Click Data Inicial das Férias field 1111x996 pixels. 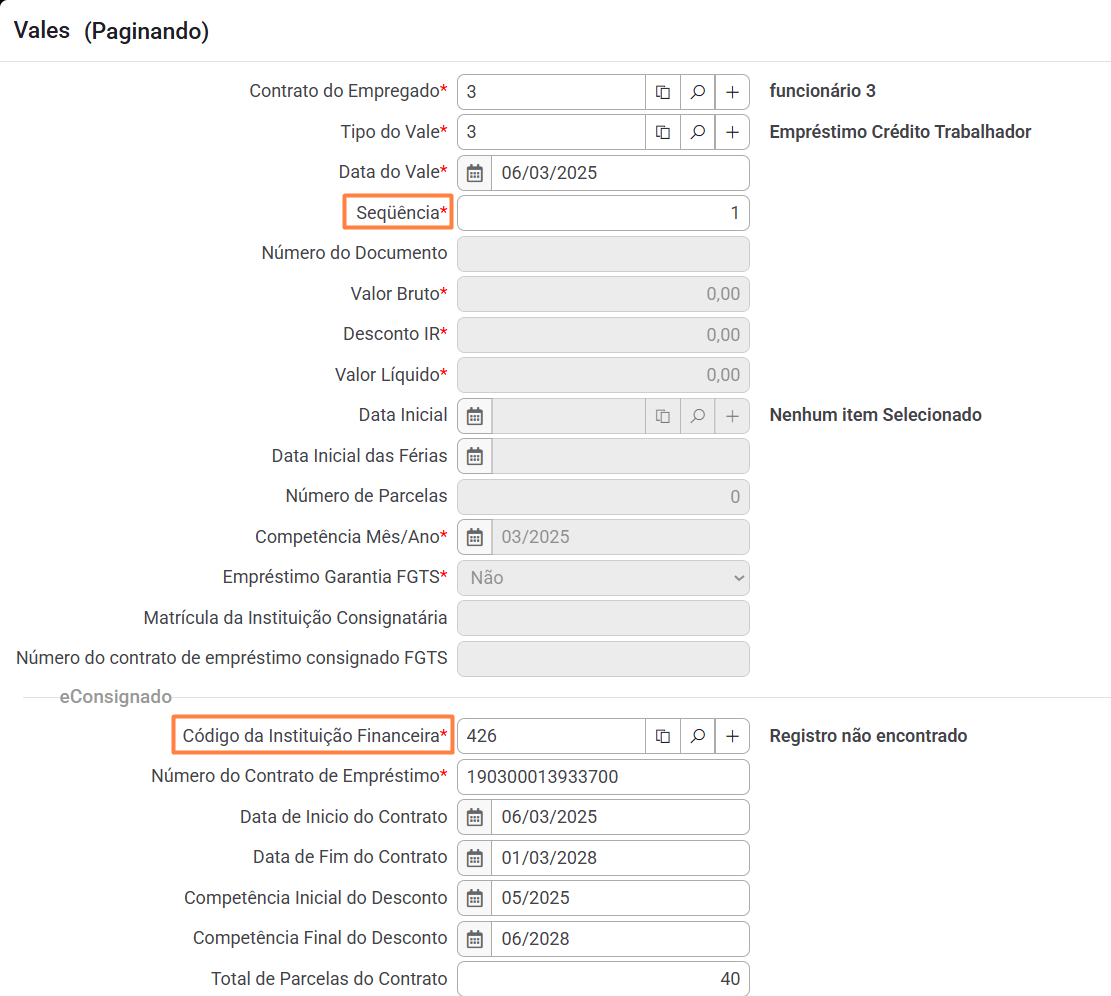coord(620,456)
